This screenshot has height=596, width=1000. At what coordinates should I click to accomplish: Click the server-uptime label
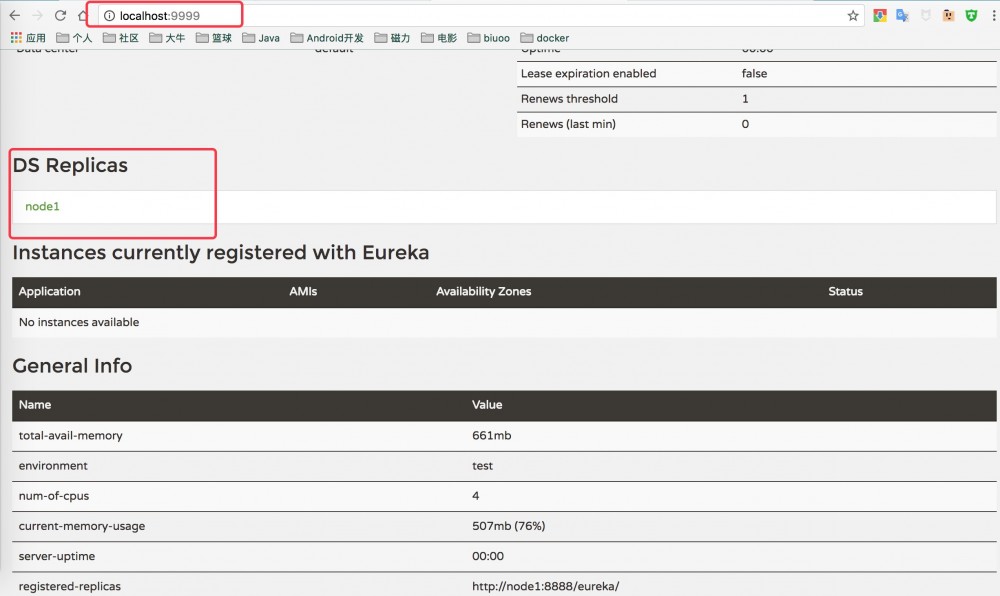57,556
